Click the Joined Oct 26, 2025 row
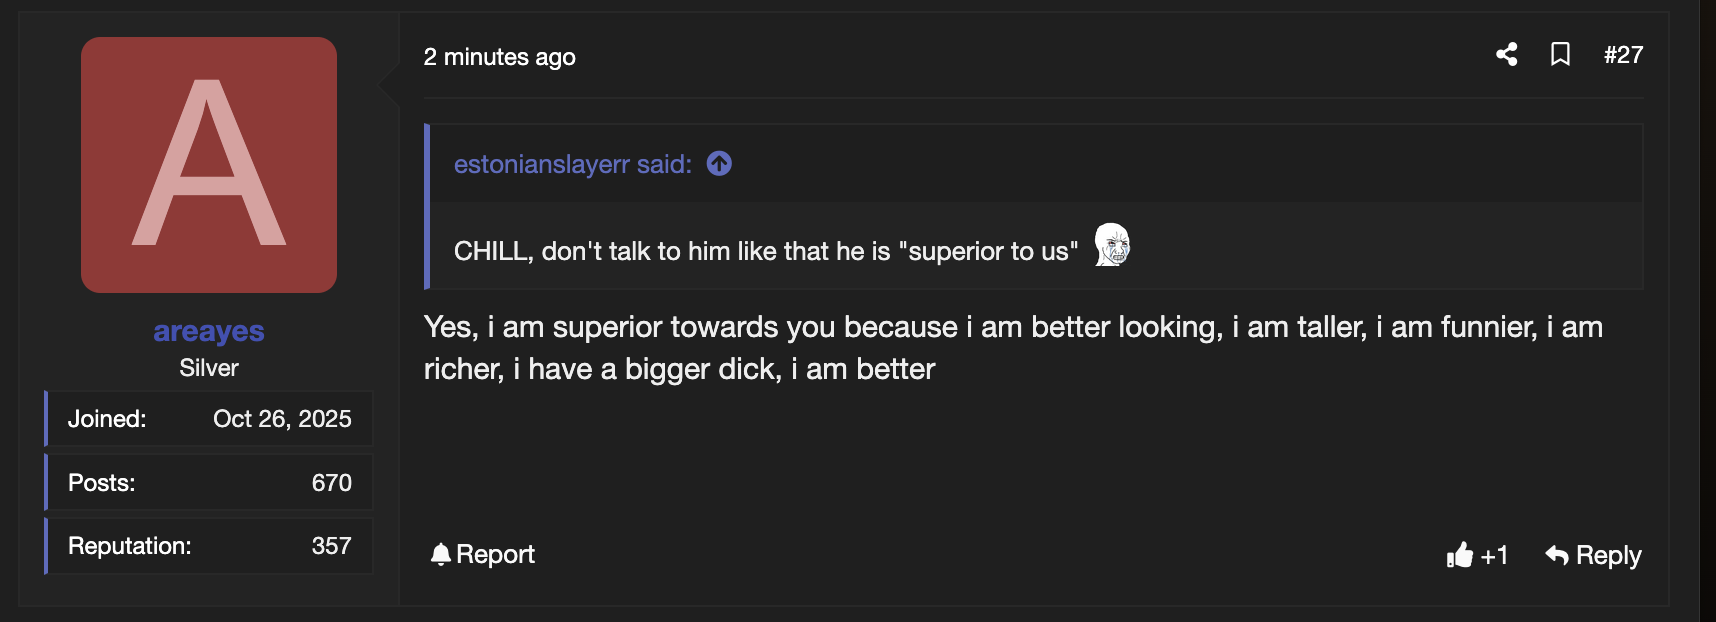1716x622 pixels. pyautogui.click(x=209, y=419)
